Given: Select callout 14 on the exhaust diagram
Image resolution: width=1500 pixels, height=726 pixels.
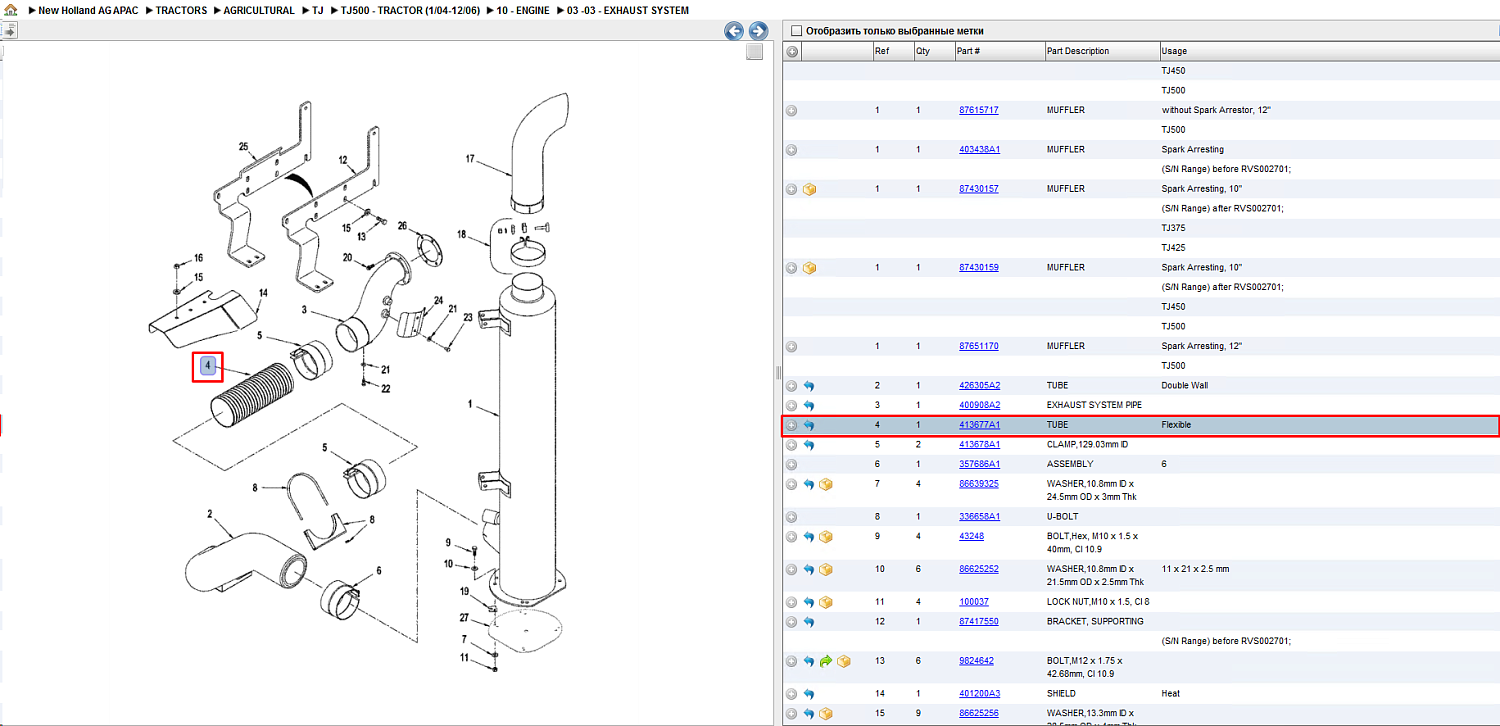Looking at the screenshot, I should pyautogui.click(x=264, y=293).
